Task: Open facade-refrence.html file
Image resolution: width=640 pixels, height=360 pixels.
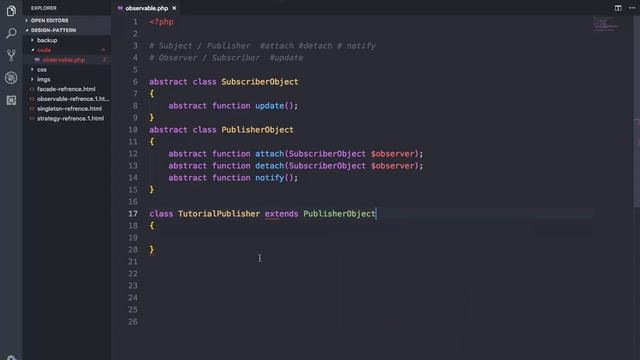Action: coord(66,89)
